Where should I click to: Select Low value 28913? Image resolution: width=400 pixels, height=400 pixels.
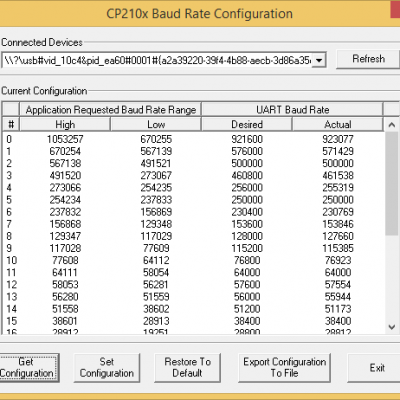tap(156, 321)
